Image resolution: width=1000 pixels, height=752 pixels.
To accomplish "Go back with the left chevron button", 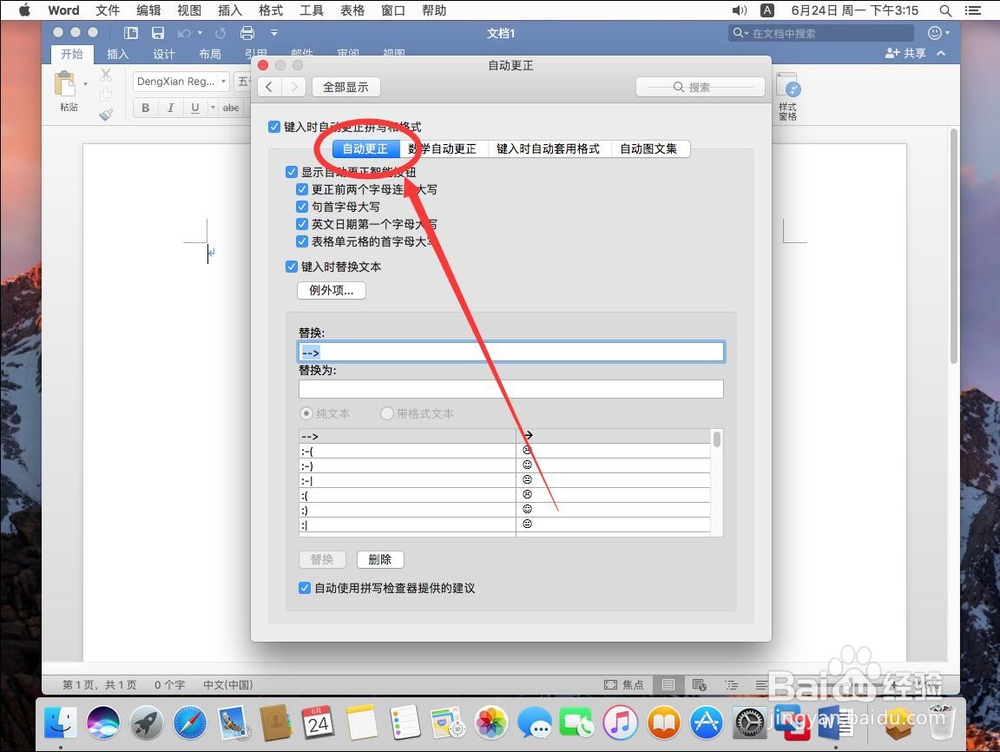I will [269, 87].
